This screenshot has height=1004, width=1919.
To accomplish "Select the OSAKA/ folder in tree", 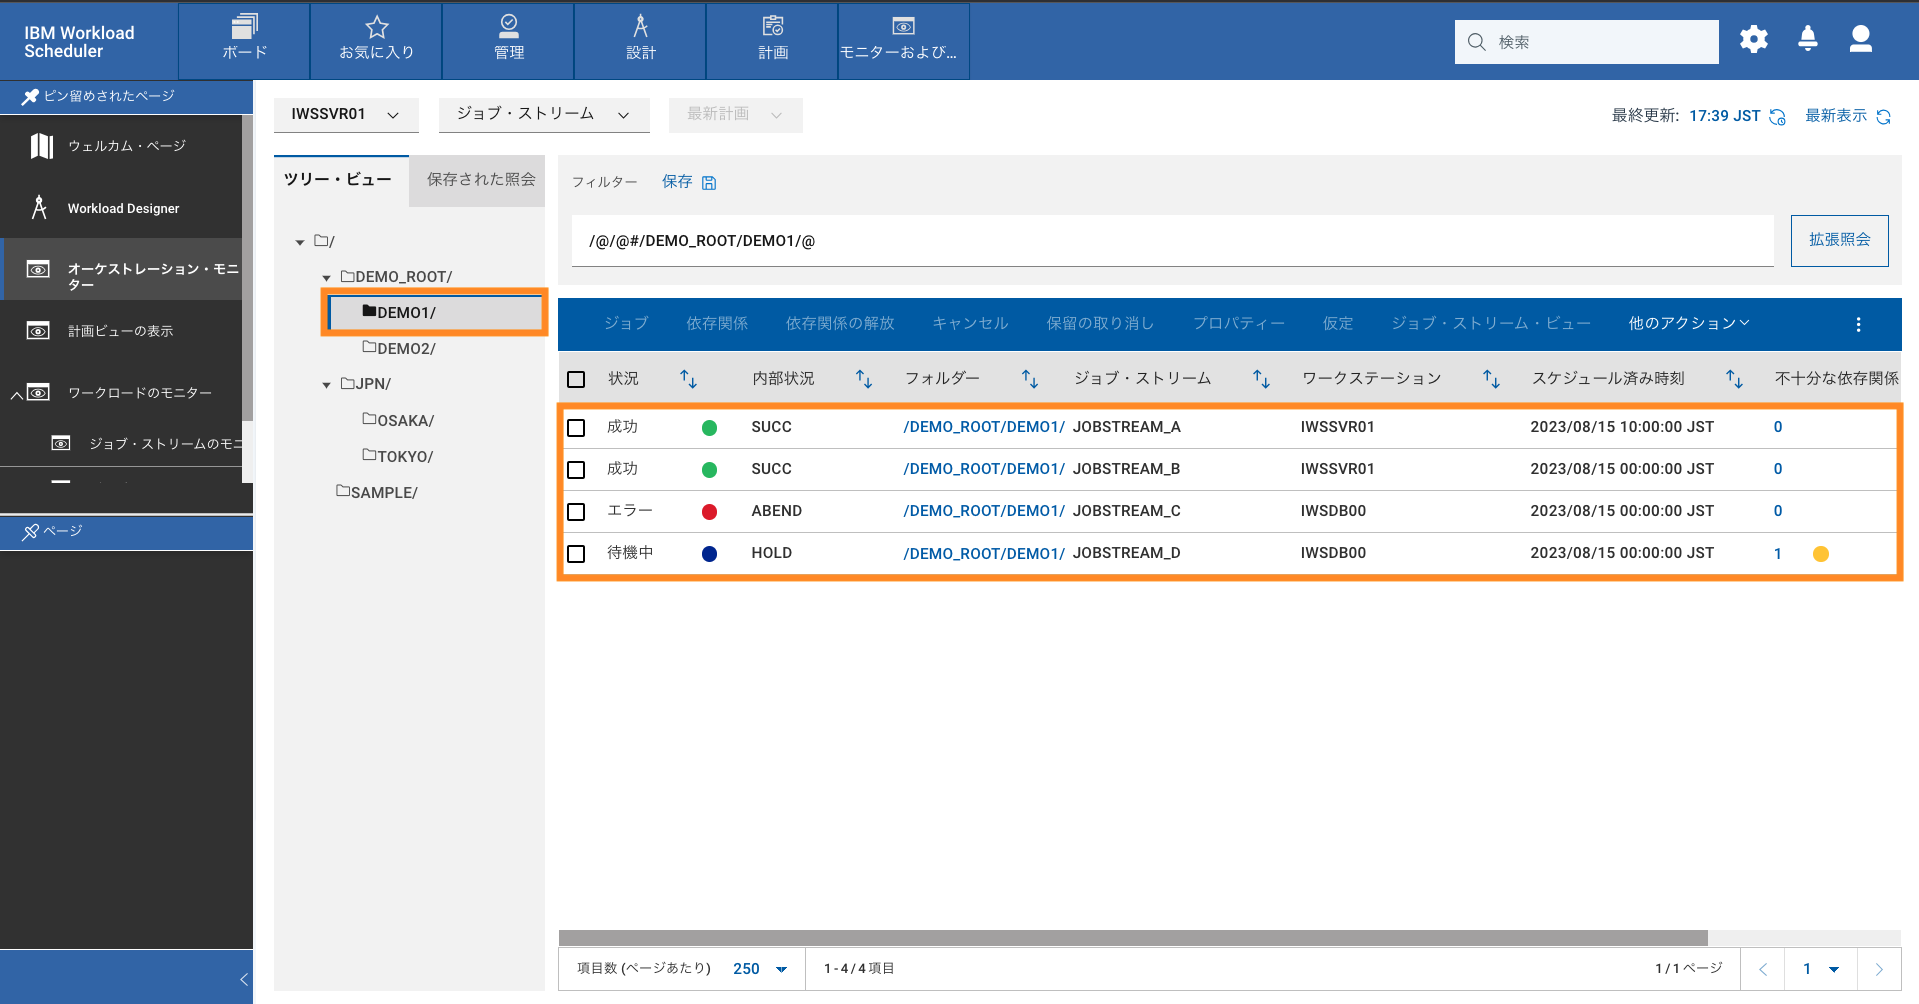I will click(x=398, y=421).
